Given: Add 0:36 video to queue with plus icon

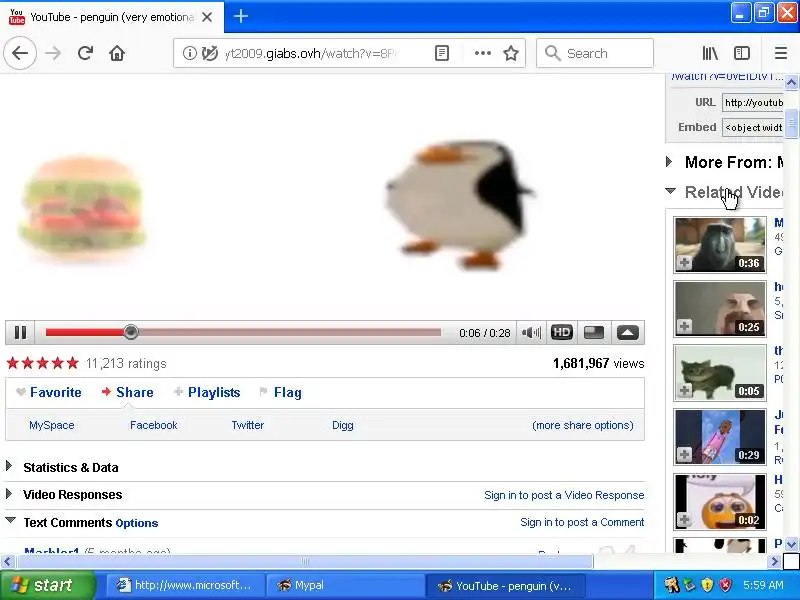Looking at the screenshot, I should tap(684, 262).
